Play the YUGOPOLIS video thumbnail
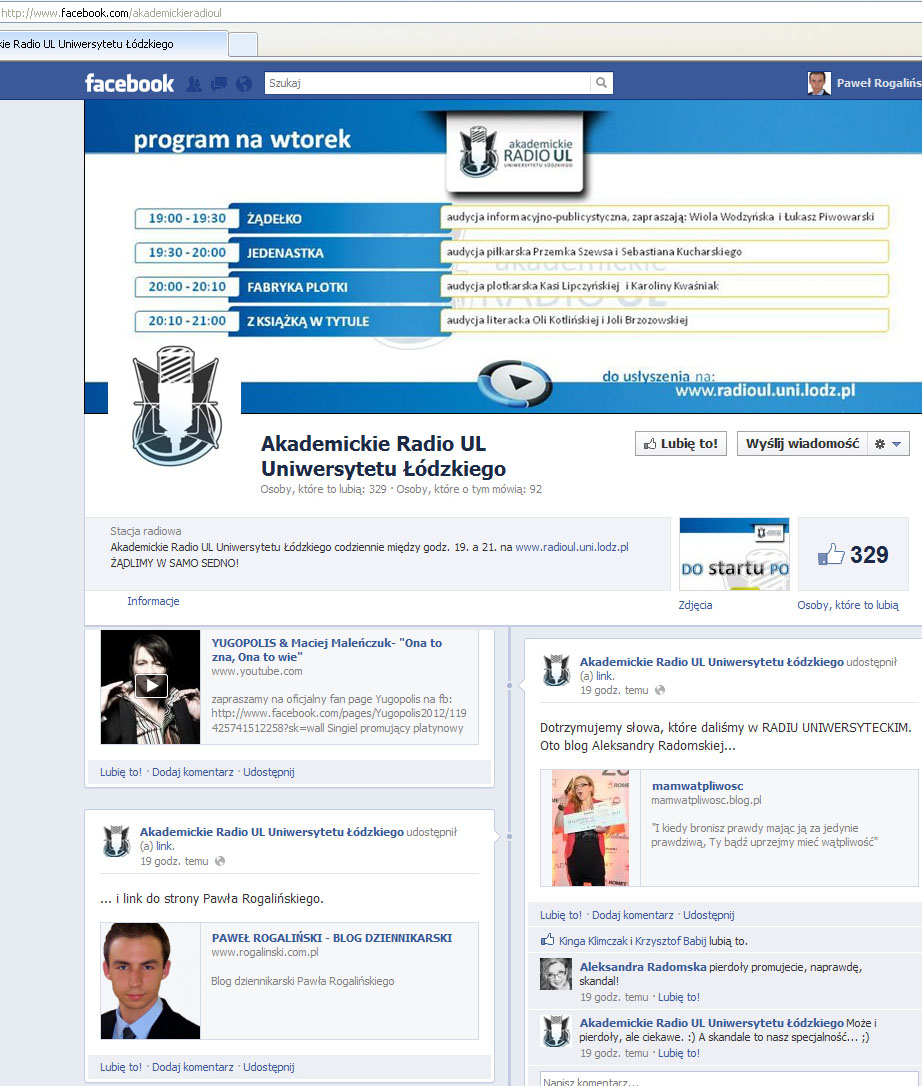This screenshot has width=922, height=1086. tap(150, 686)
